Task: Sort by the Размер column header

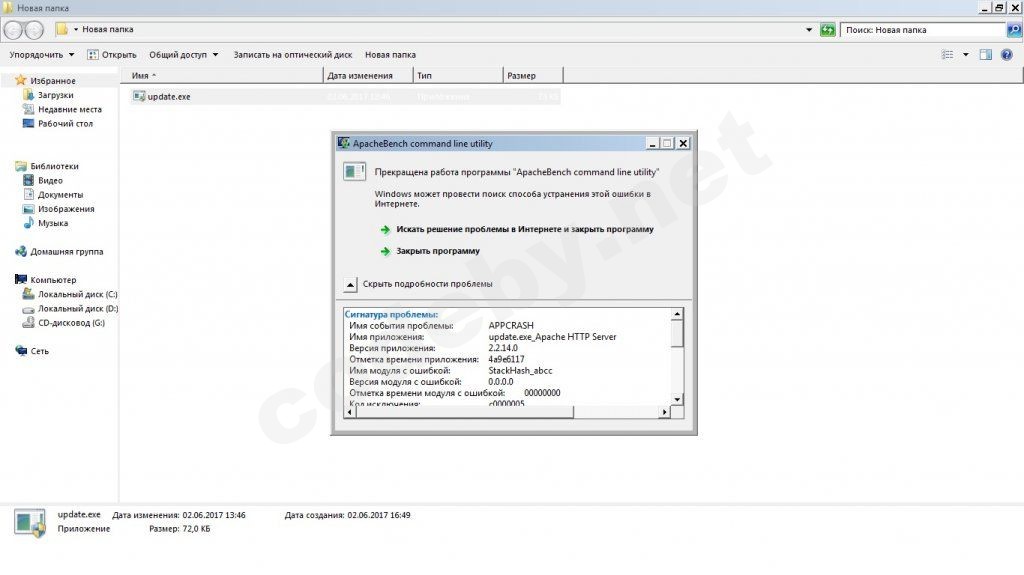Action: (x=533, y=75)
